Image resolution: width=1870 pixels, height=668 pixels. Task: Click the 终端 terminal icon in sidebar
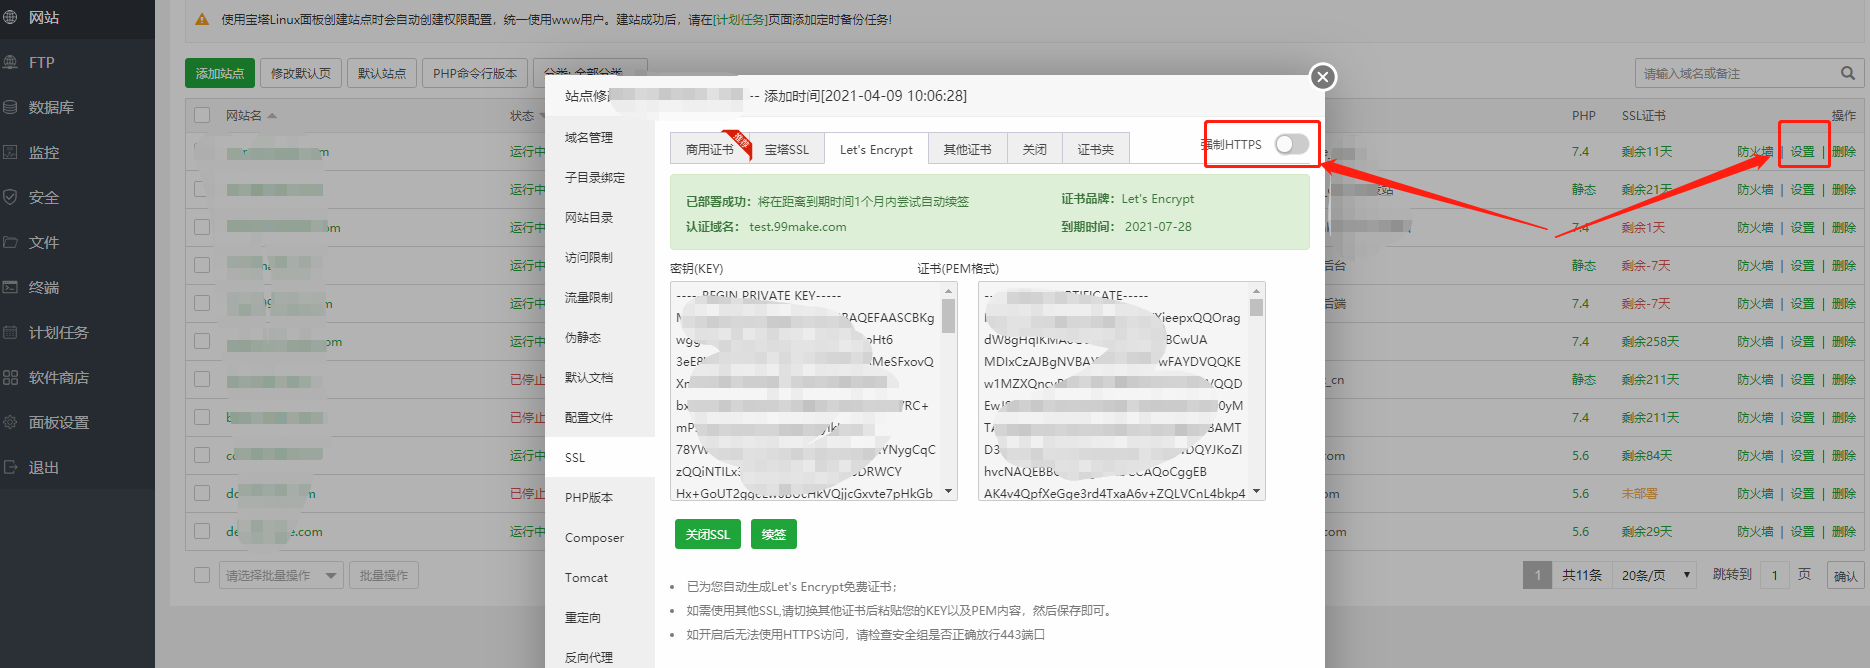click(x=11, y=287)
